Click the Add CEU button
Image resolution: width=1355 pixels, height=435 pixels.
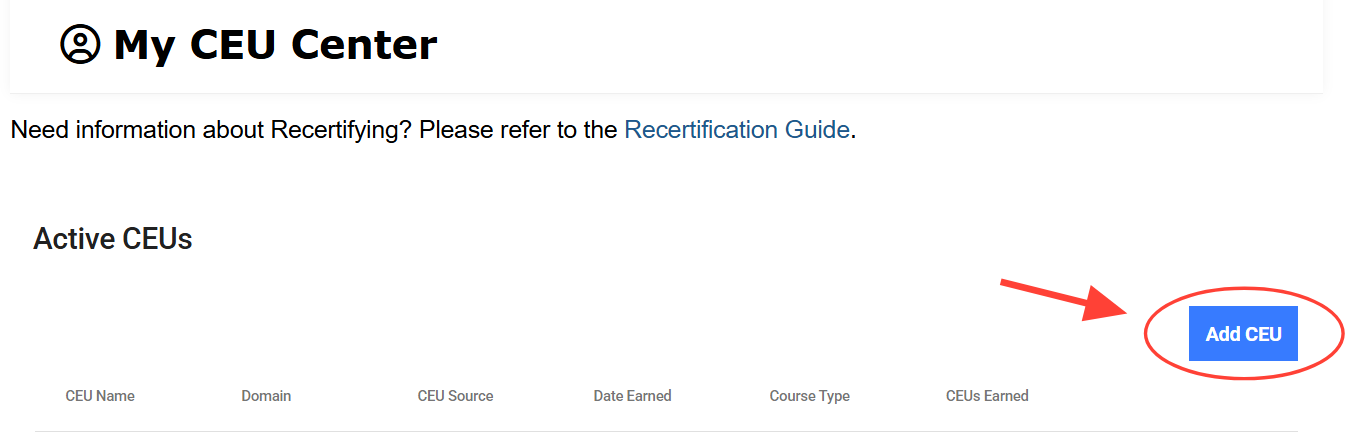[1243, 334]
